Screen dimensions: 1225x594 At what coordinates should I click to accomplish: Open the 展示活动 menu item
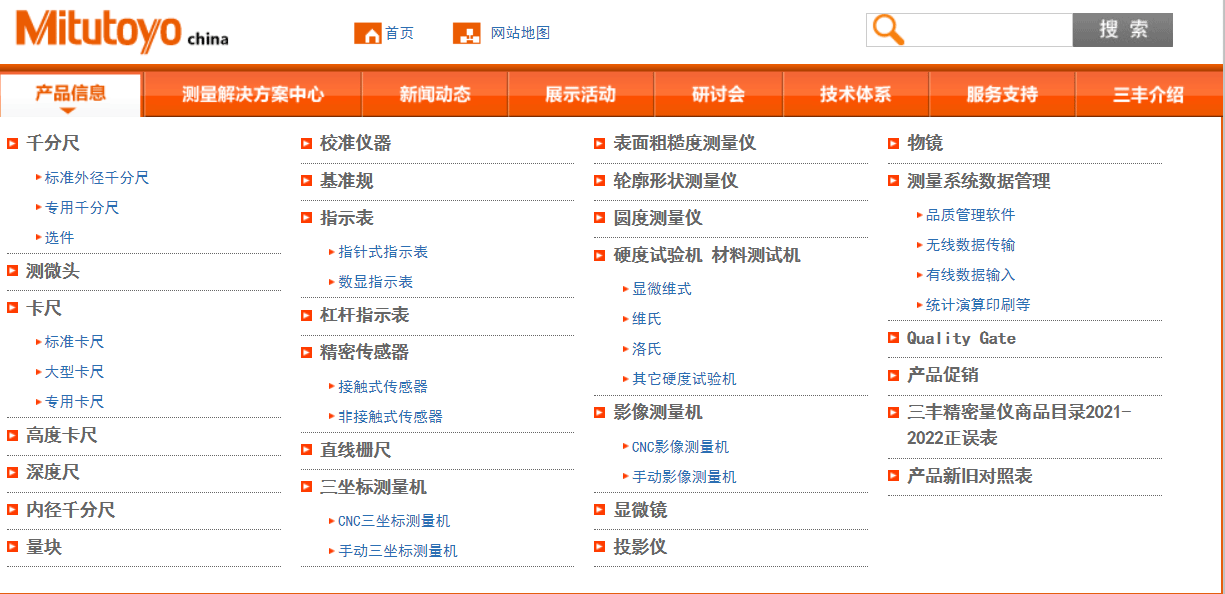[581, 95]
